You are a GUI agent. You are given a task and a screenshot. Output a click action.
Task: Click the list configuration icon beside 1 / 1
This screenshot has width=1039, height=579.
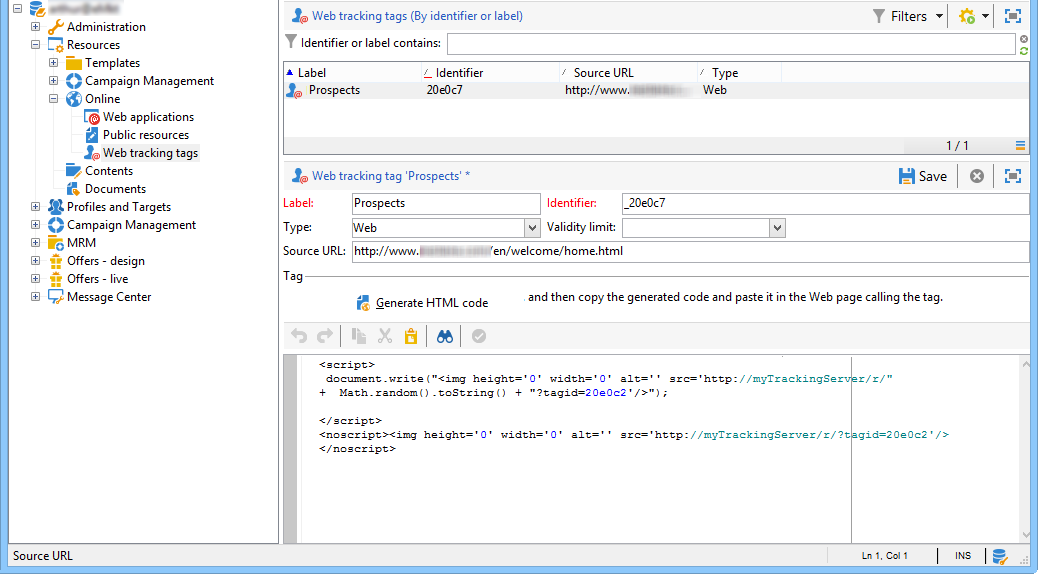(x=1021, y=146)
